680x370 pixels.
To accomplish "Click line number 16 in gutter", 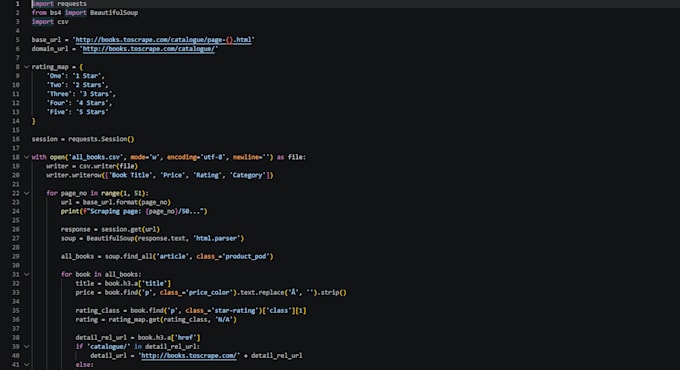I will [x=16, y=139].
